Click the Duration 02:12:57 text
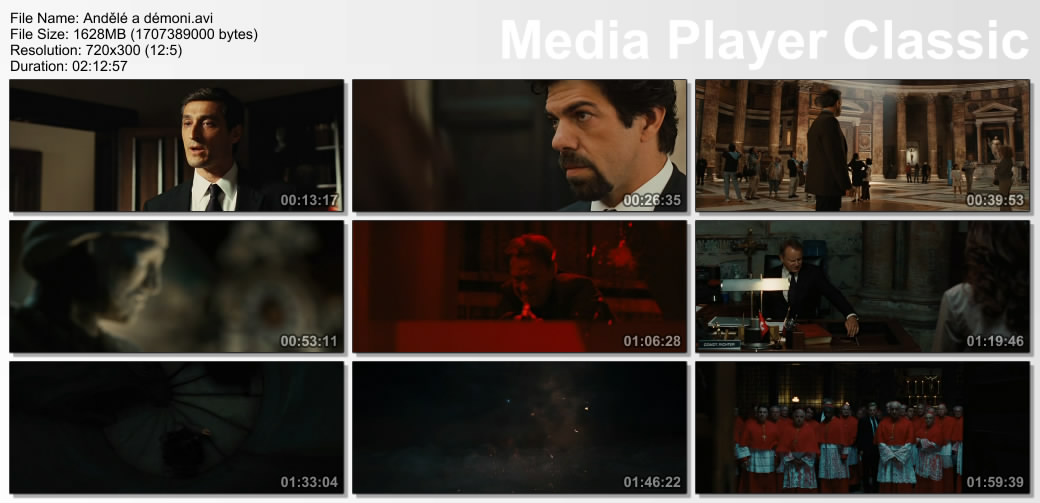 click(x=67, y=65)
